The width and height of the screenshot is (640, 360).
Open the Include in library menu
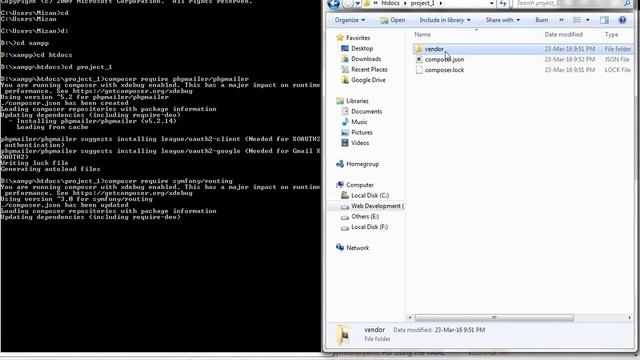445,20
